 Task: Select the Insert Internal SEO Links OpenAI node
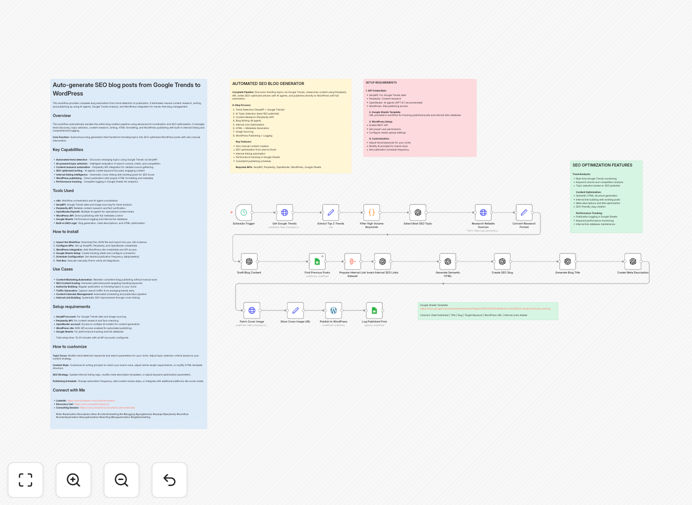(x=382, y=261)
